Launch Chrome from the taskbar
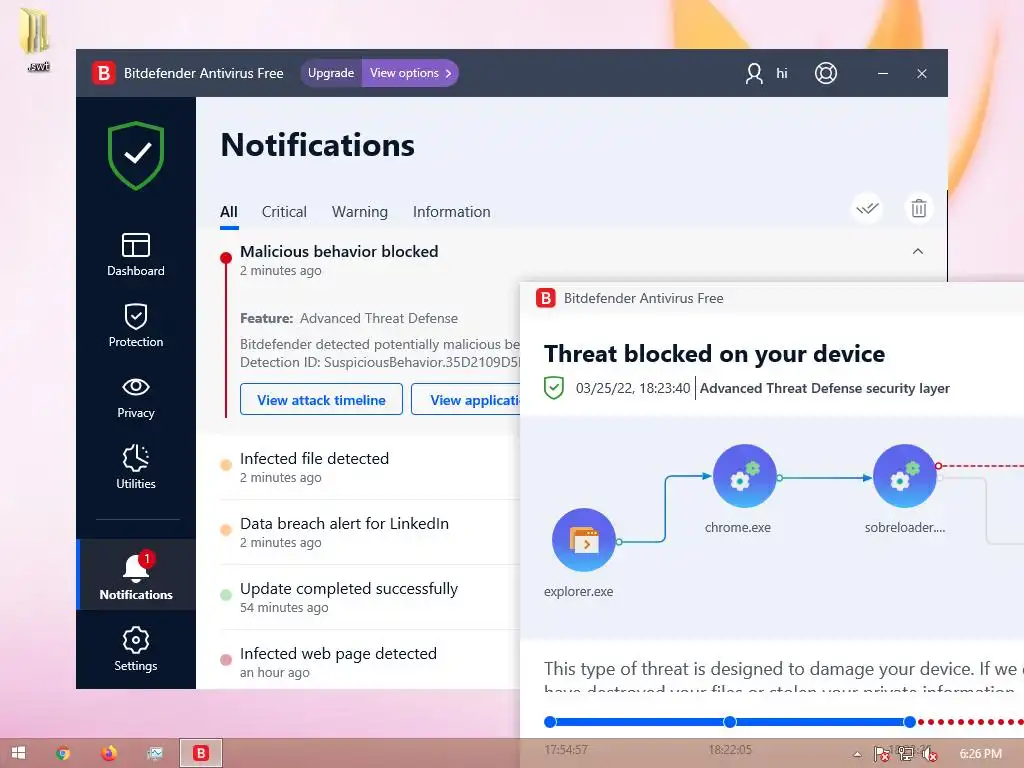Screen dimensions: 1024x768 click(x=63, y=753)
